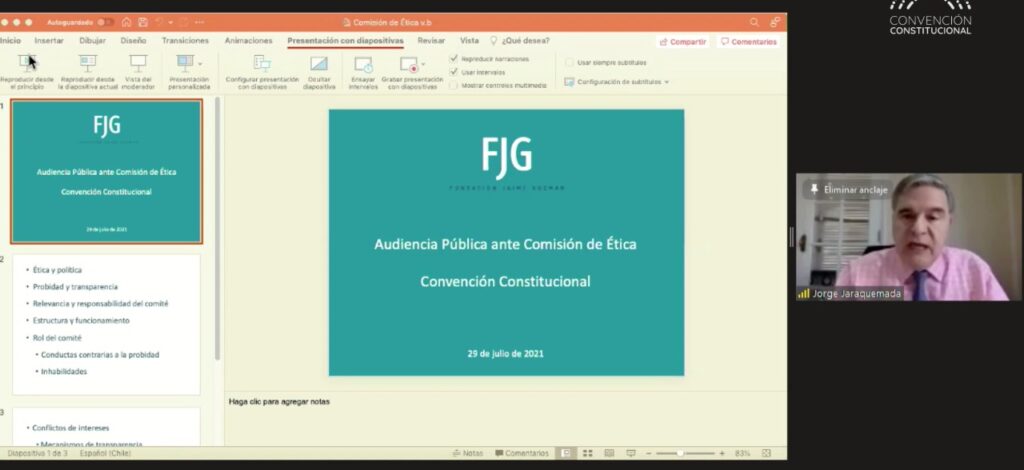Toggle Notas in status bar
Screen dimensions: 1024x470
468,453
